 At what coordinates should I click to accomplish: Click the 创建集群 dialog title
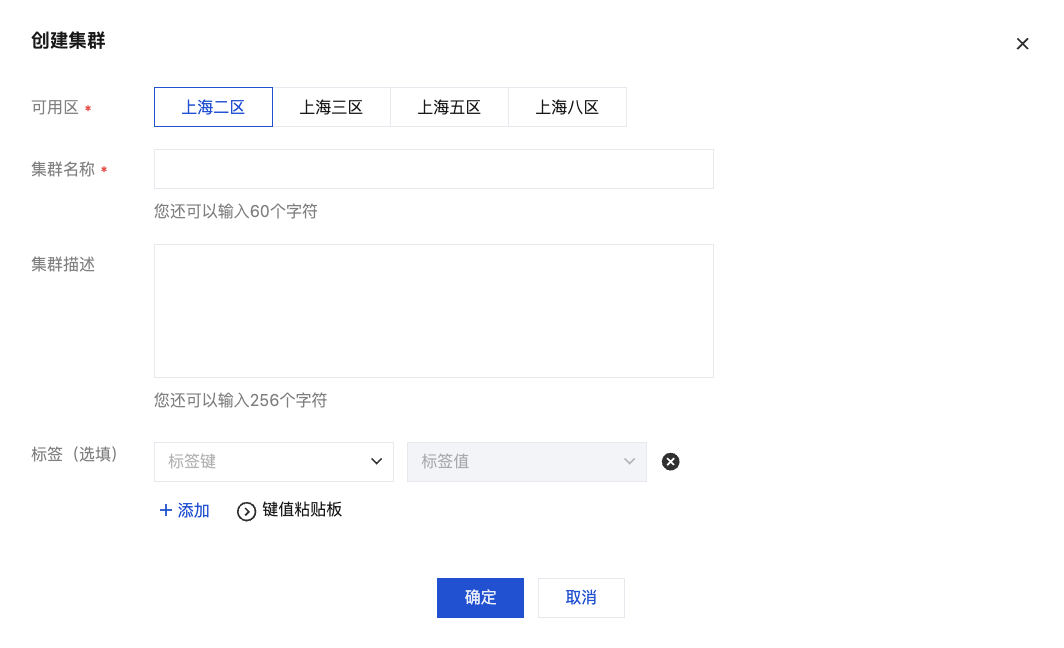pyautogui.click(x=68, y=41)
